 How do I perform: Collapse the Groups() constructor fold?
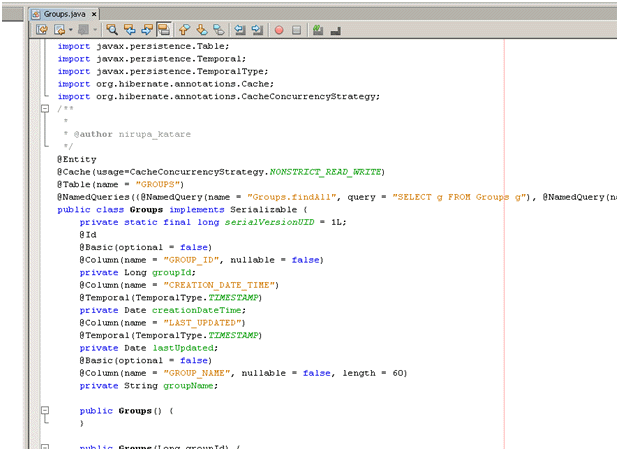[x=45, y=411]
